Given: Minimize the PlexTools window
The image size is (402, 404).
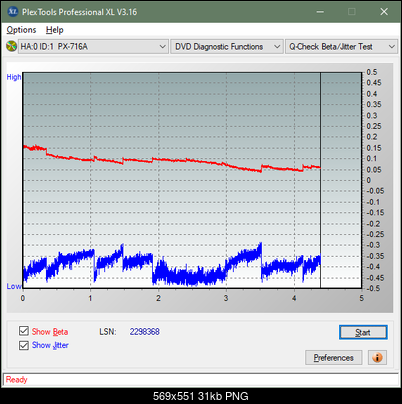Looking at the screenshot, I should 320,12.
